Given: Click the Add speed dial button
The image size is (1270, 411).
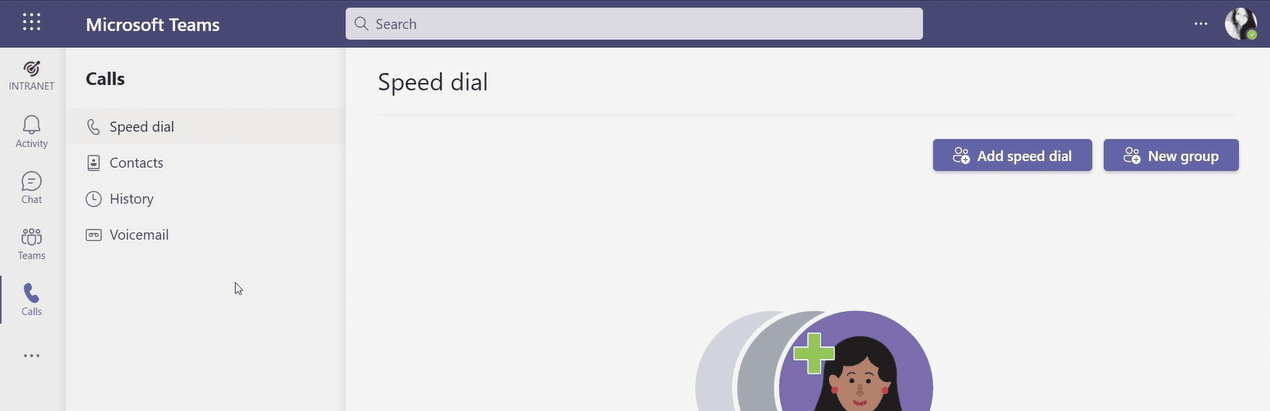Looking at the screenshot, I should [1012, 155].
